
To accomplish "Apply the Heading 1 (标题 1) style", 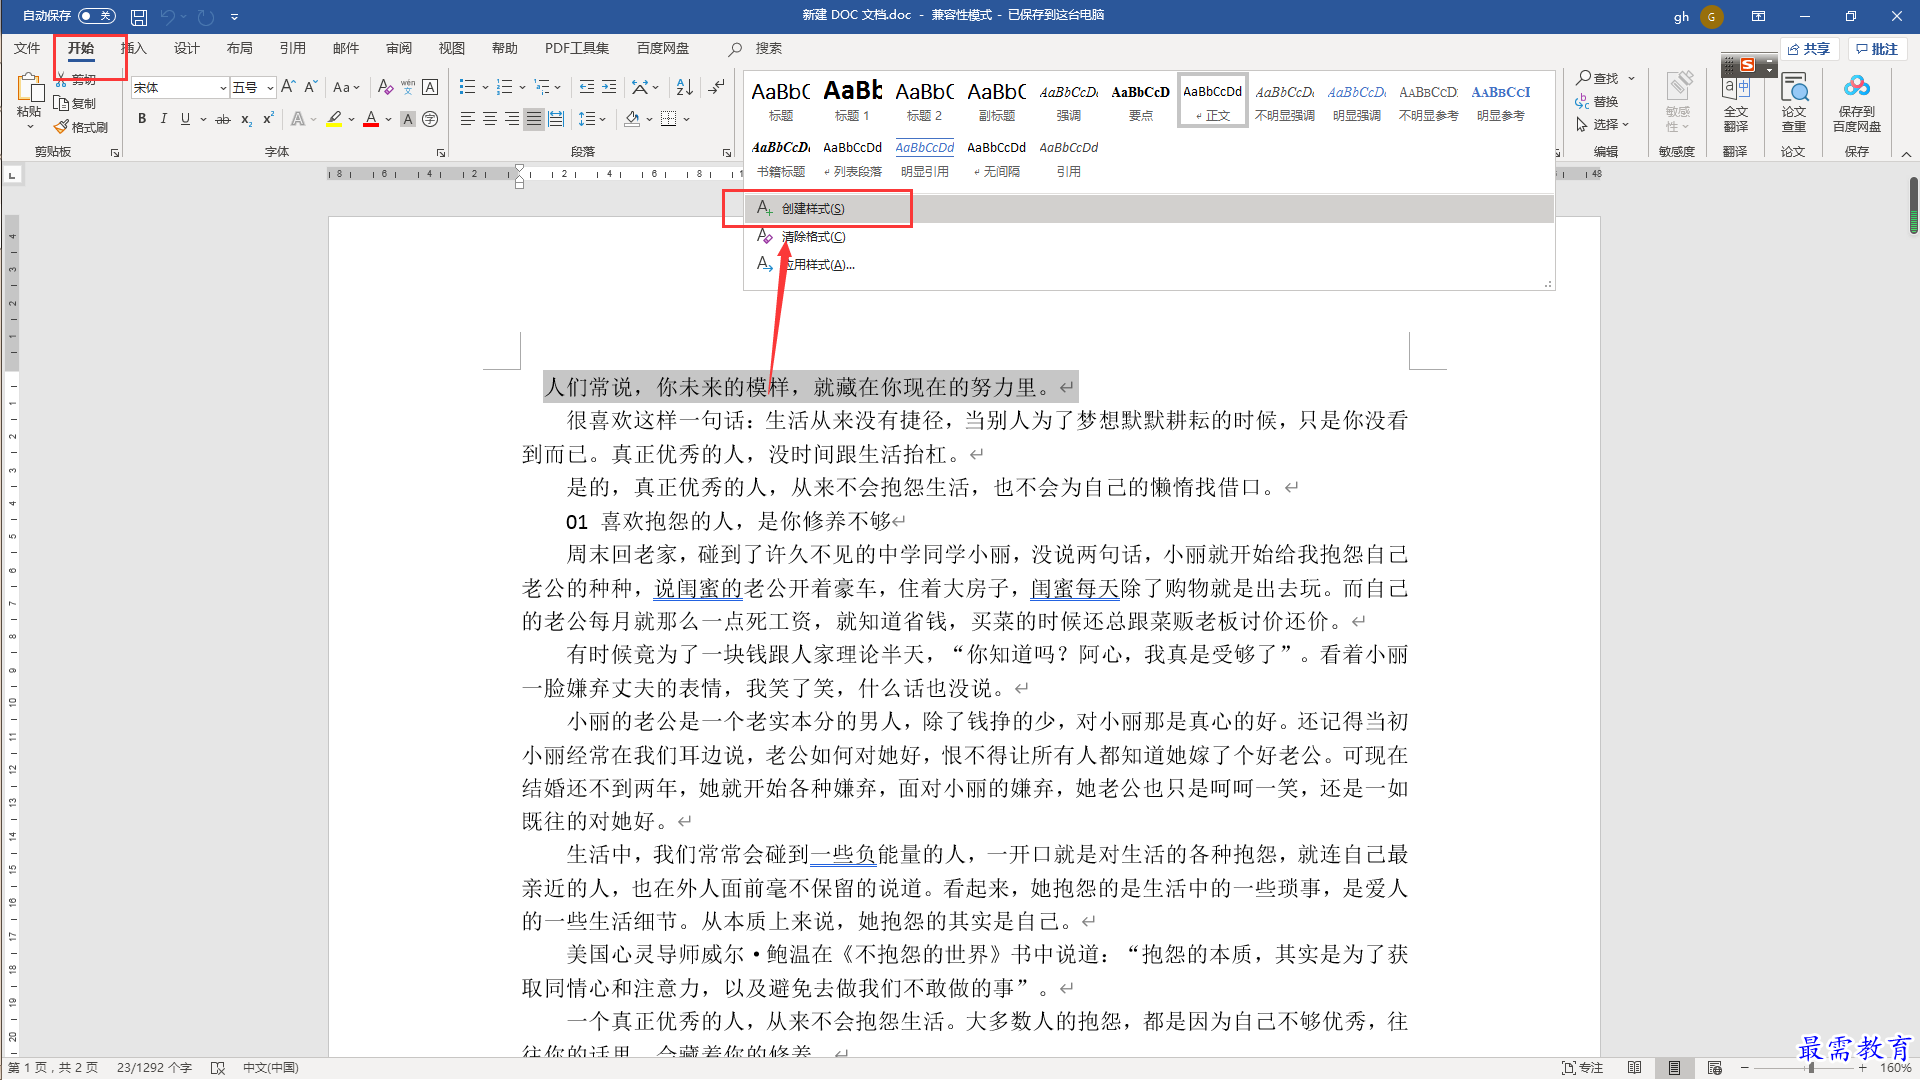I will pos(852,100).
